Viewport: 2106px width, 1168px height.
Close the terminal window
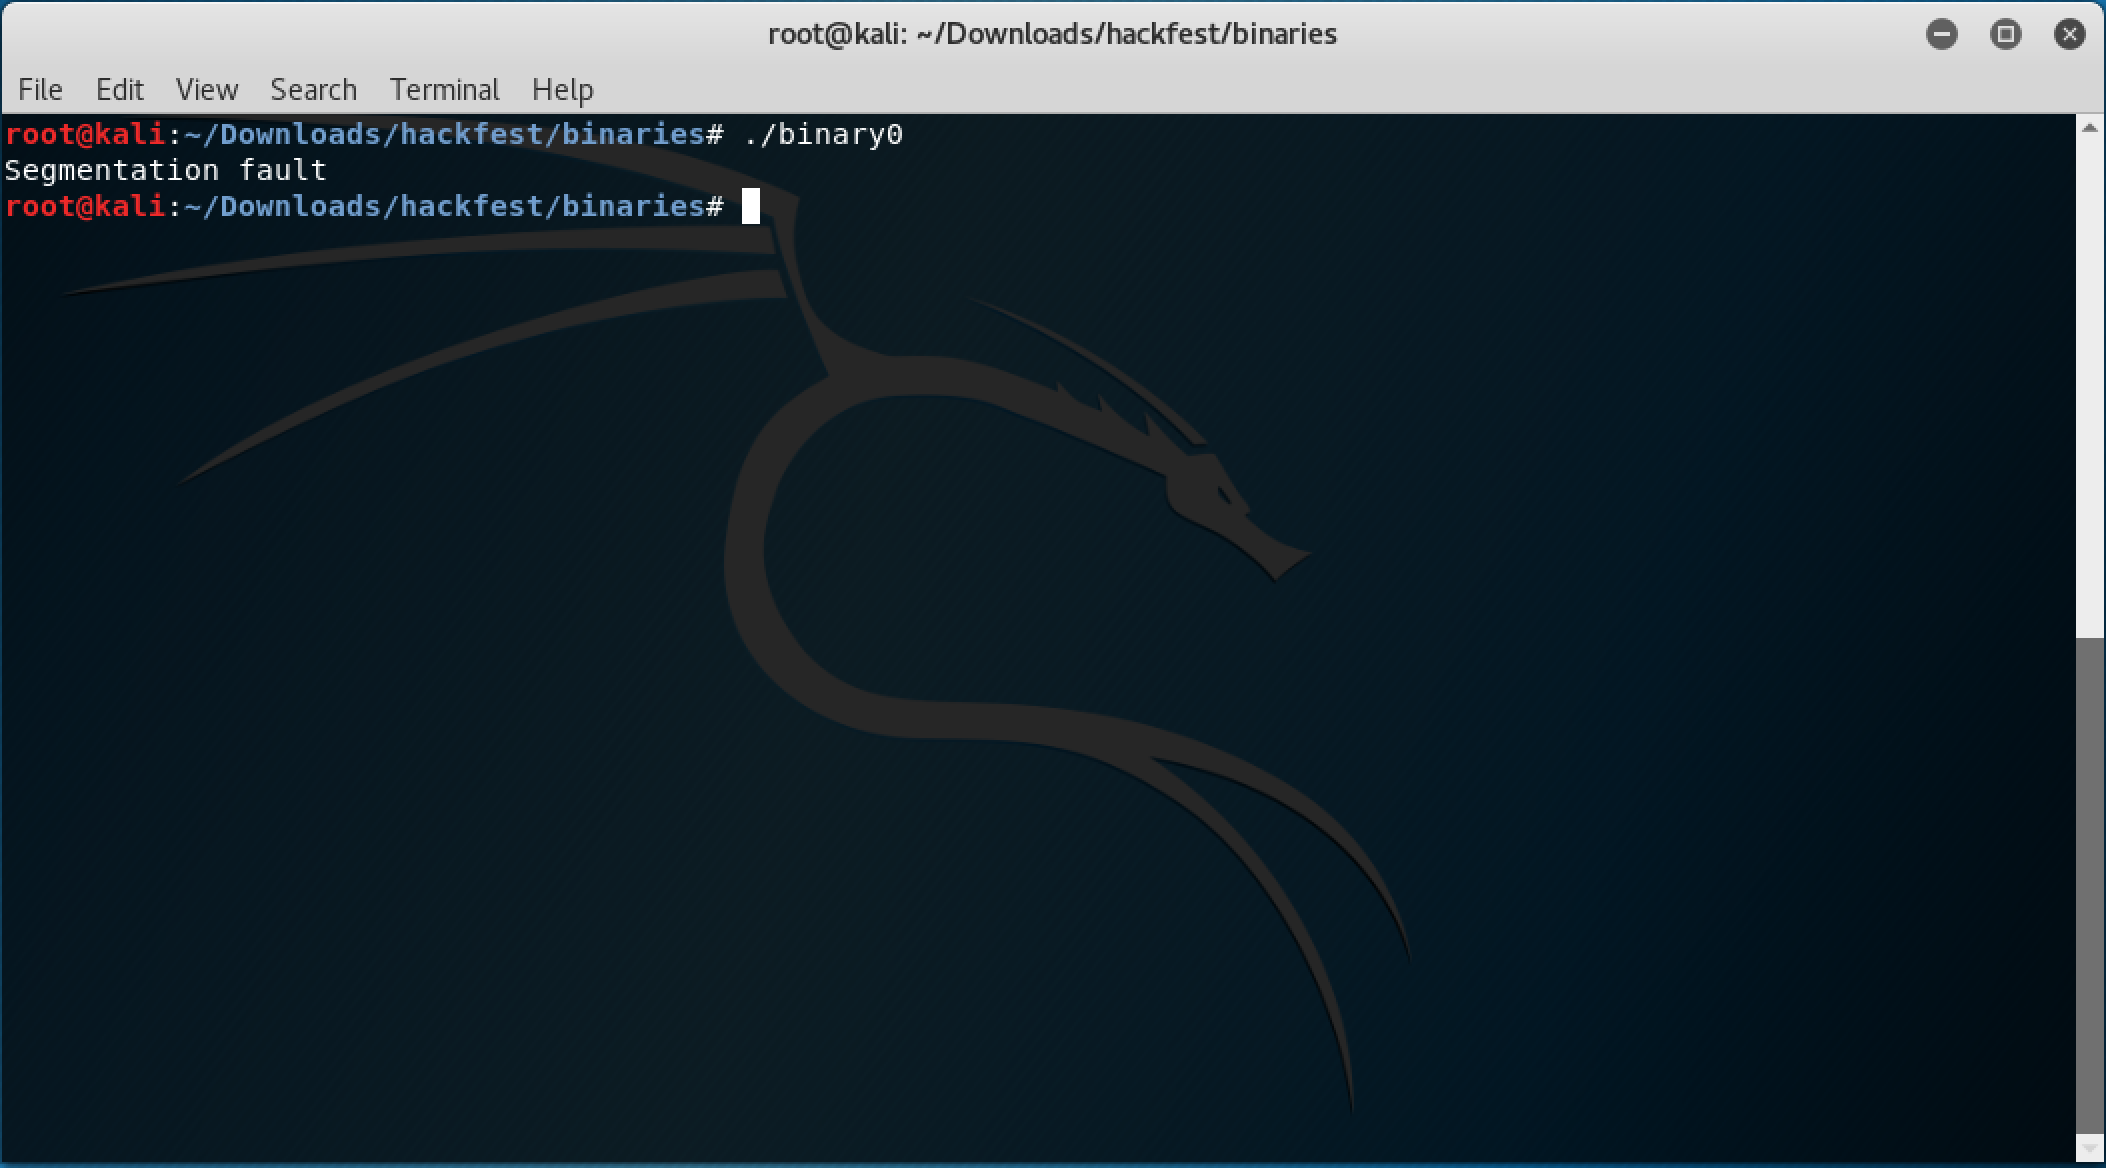2069,35
